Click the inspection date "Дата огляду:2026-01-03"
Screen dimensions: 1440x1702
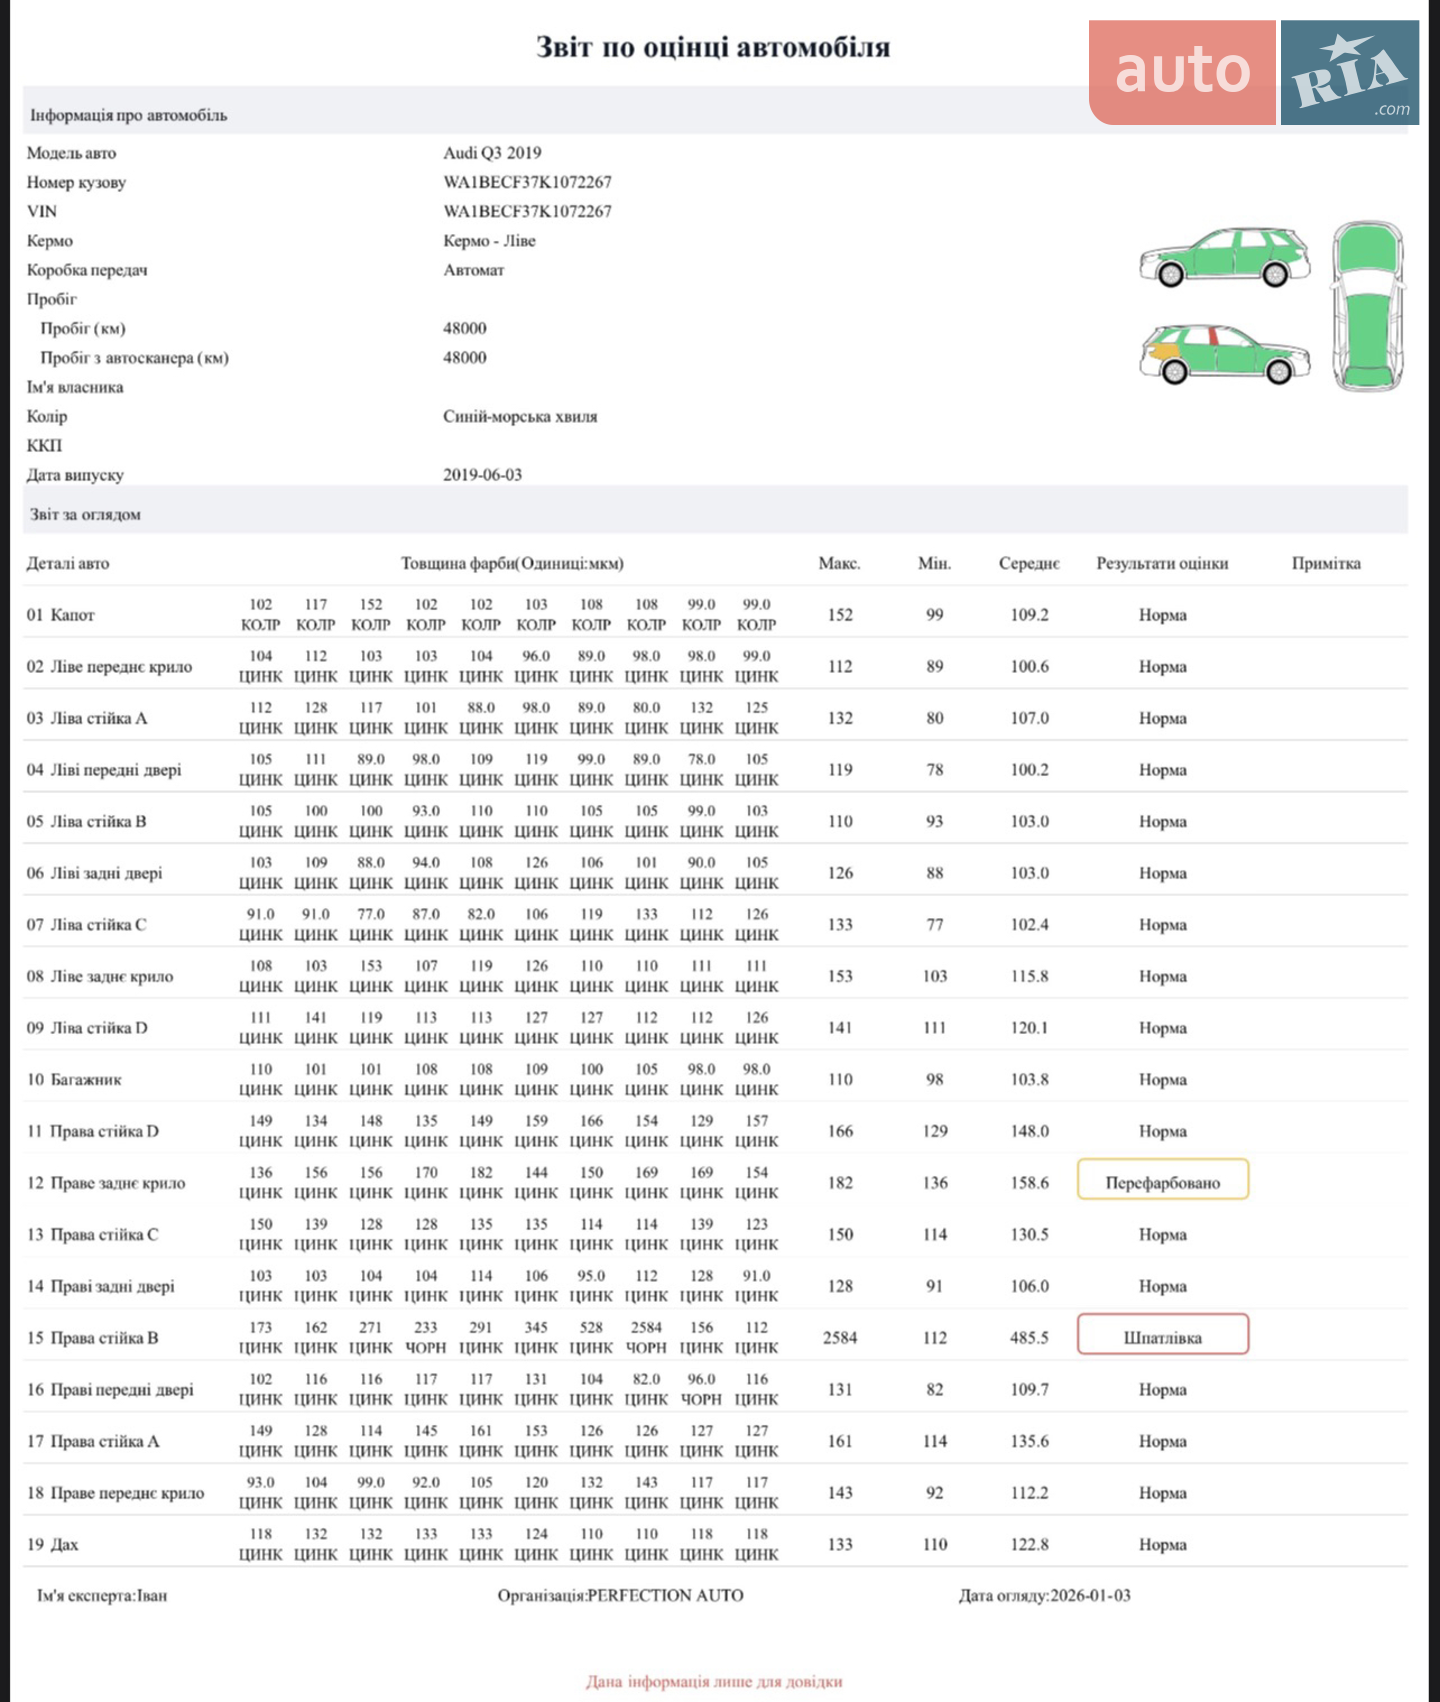pyautogui.click(x=1045, y=1596)
